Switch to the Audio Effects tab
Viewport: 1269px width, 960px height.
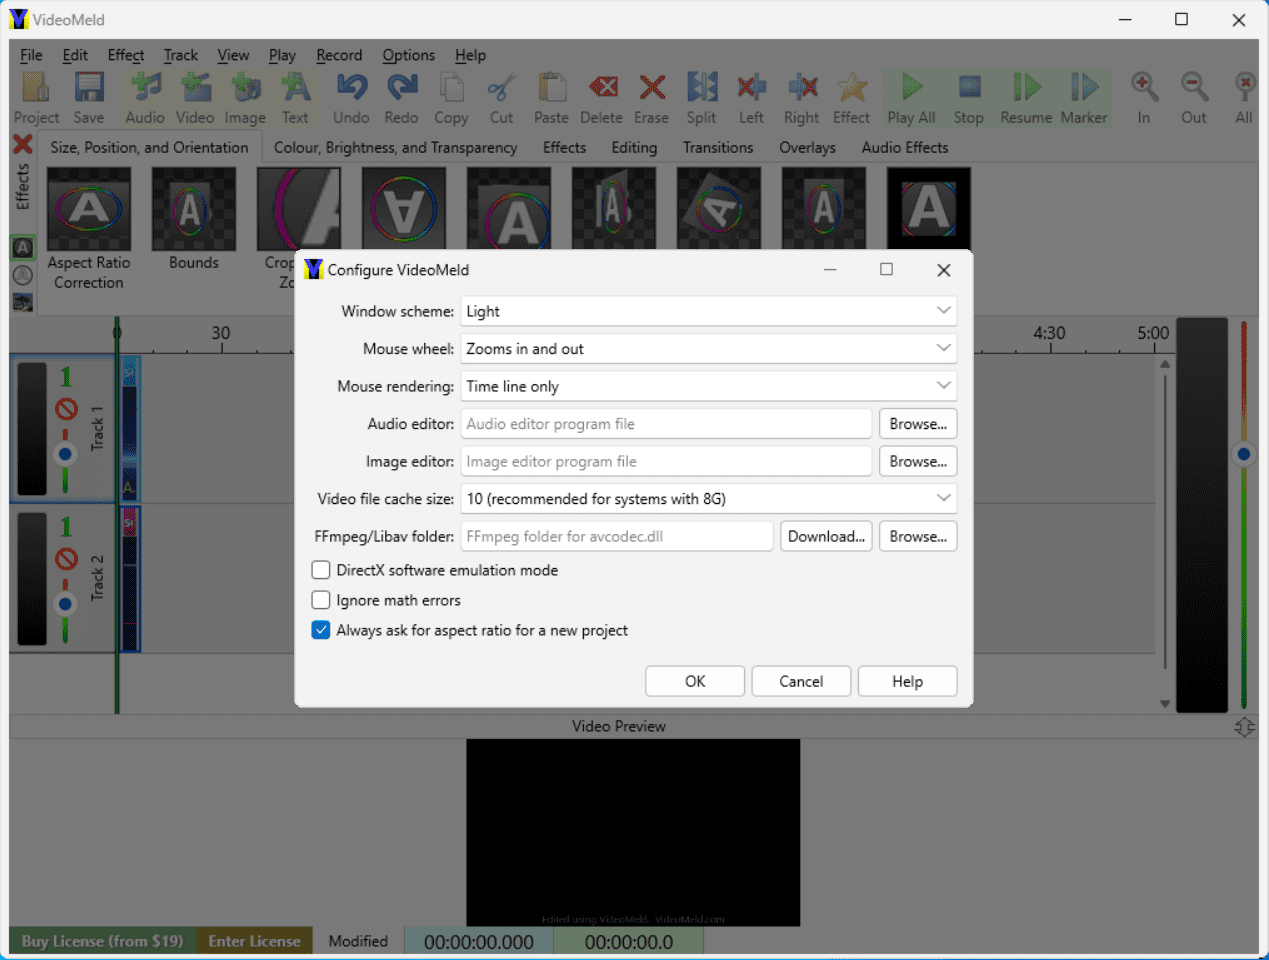tap(905, 147)
